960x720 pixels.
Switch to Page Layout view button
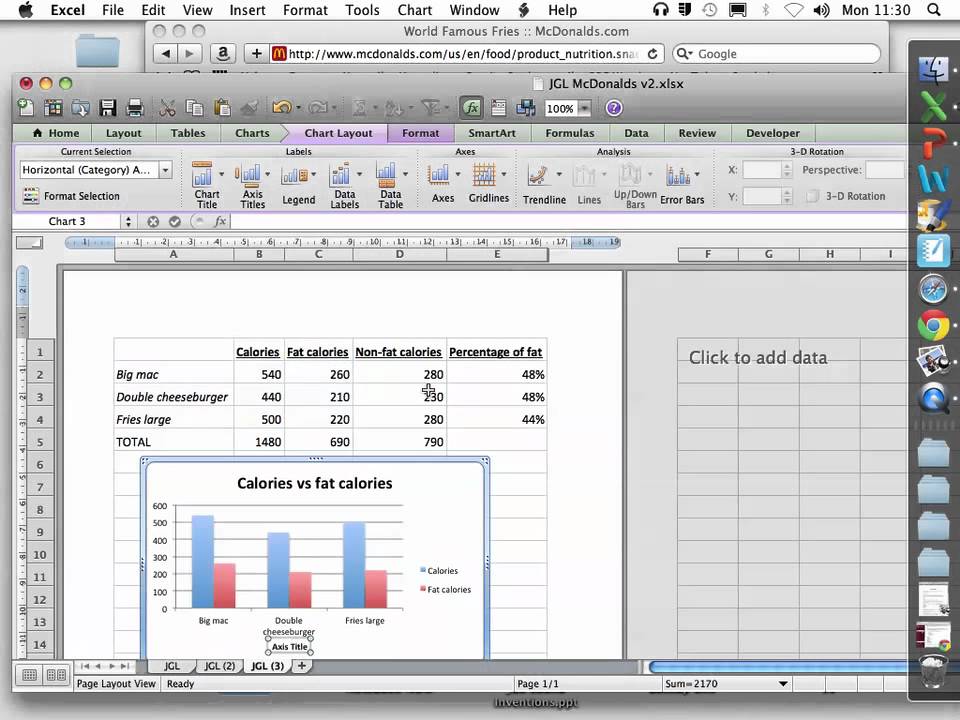(56, 675)
